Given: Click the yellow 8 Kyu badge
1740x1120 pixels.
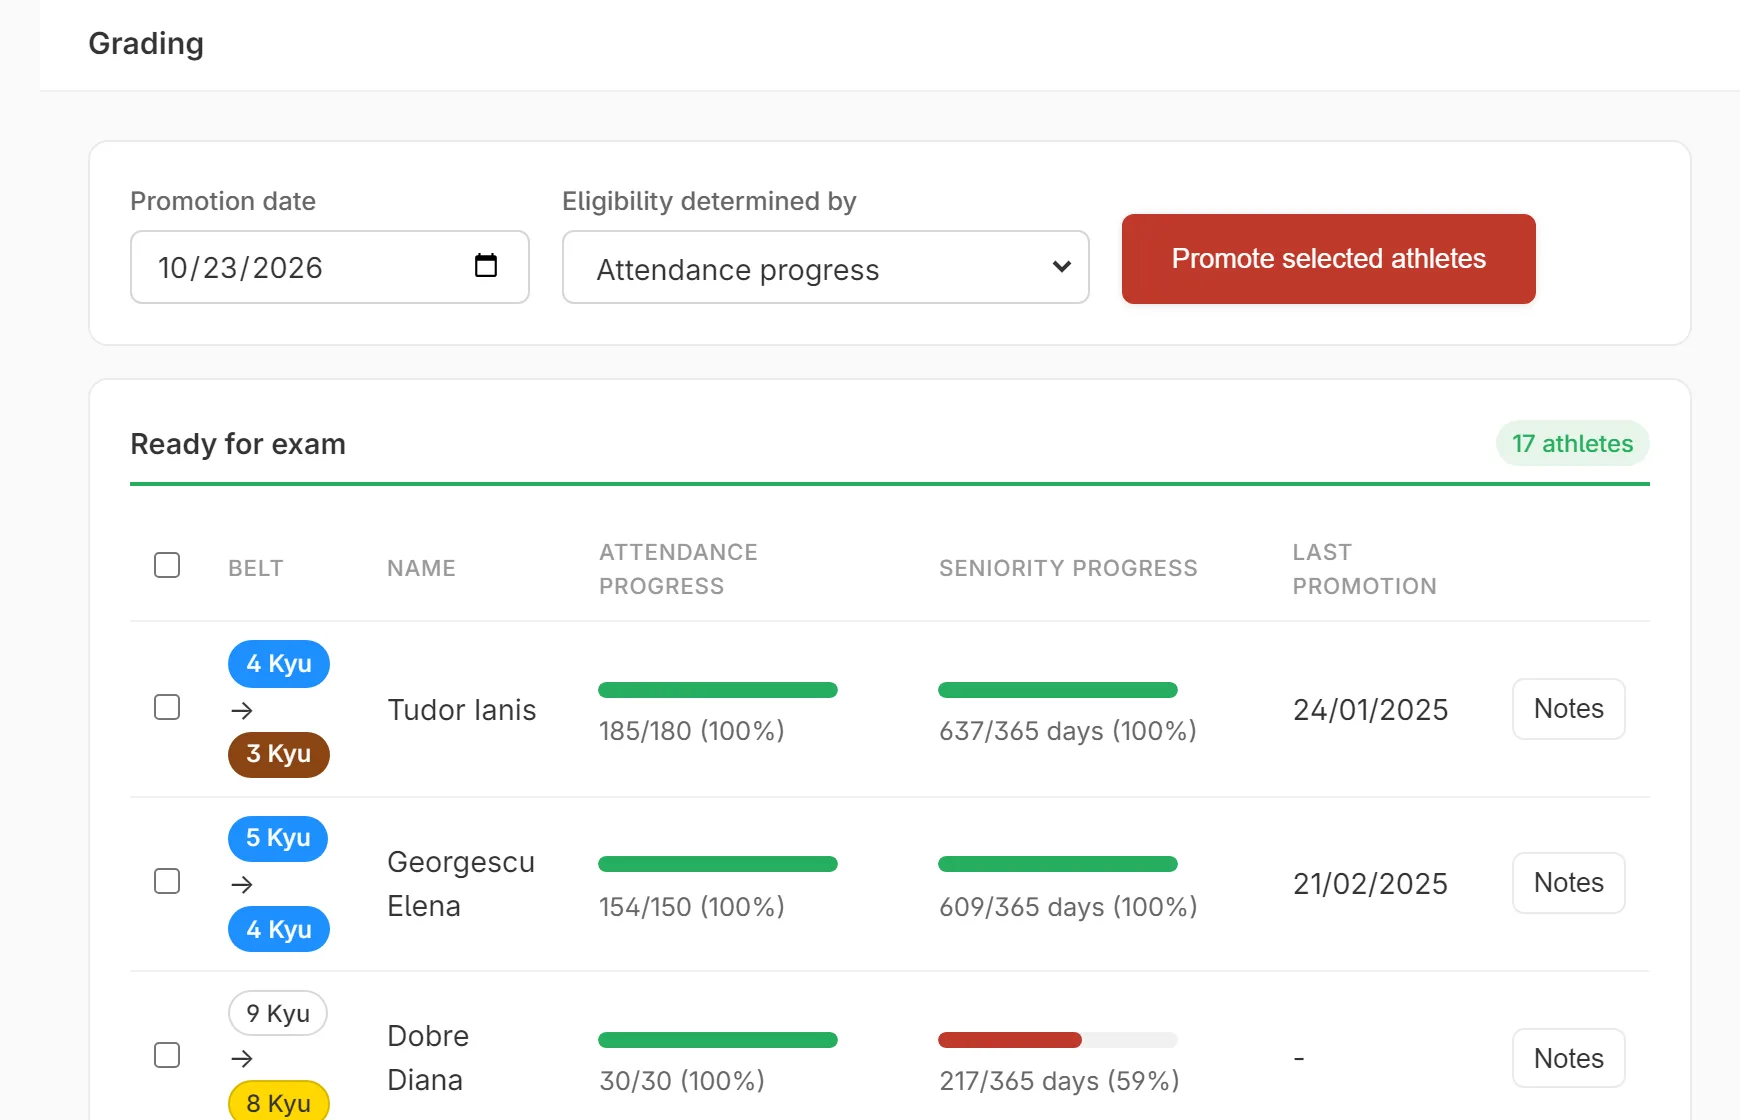Looking at the screenshot, I should tap(279, 1102).
